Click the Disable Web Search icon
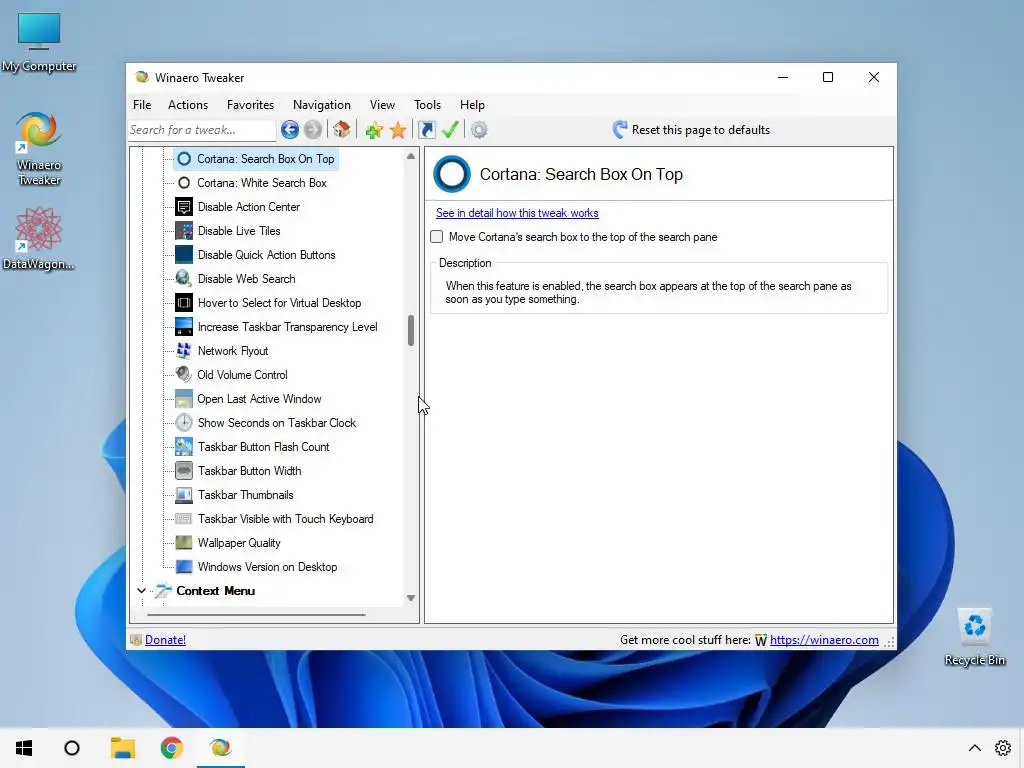Image resolution: width=1024 pixels, height=768 pixels. (x=184, y=279)
